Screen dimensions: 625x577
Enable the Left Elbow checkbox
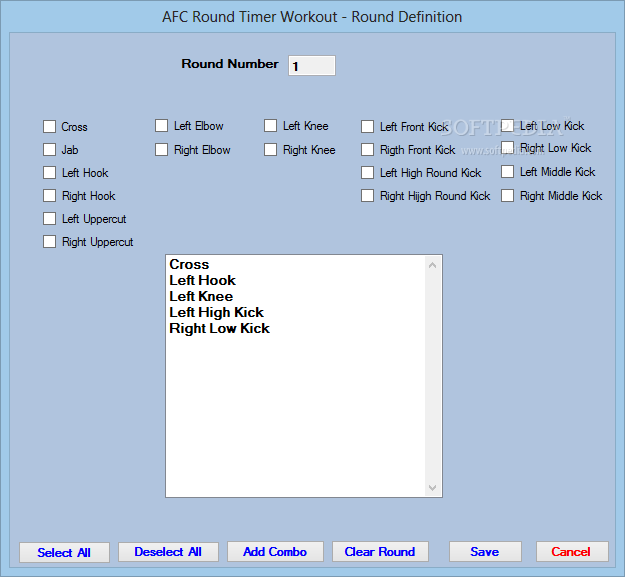(161, 126)
